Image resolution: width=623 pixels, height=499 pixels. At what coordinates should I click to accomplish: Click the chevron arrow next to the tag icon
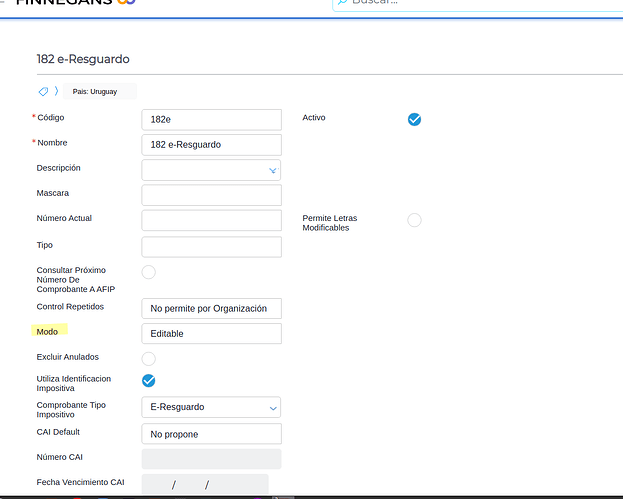pyautogui.click(x=56, y=91)
